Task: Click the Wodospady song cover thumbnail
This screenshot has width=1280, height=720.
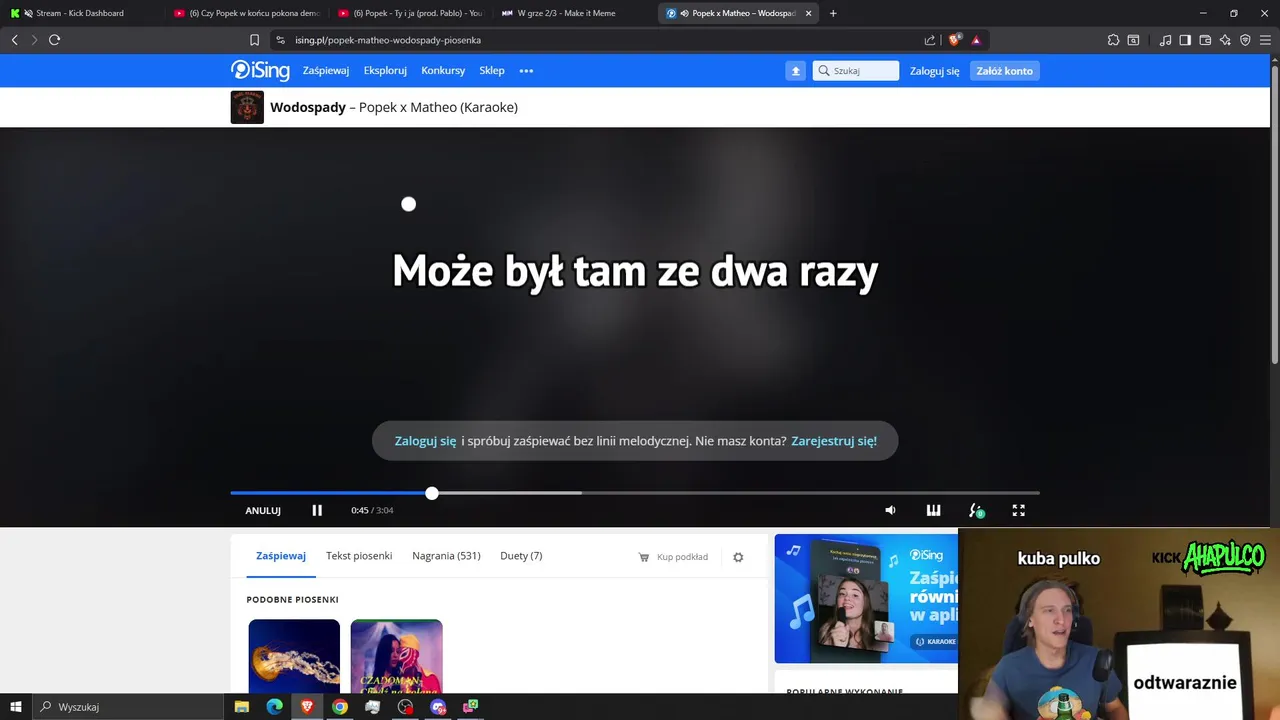Action: [x=247, y=107]
